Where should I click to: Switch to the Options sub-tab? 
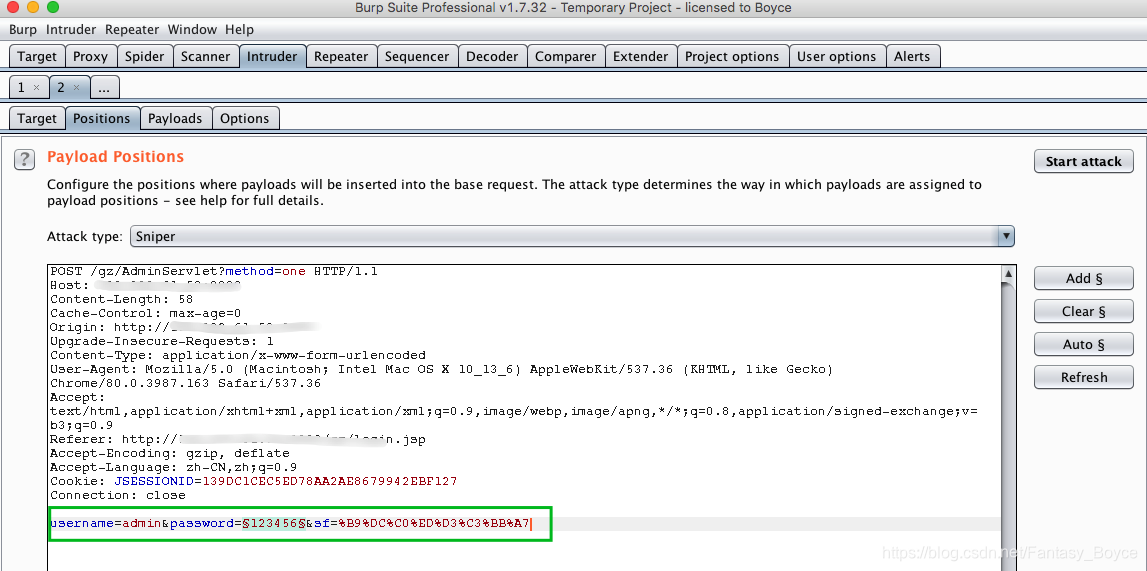[244, 118]
